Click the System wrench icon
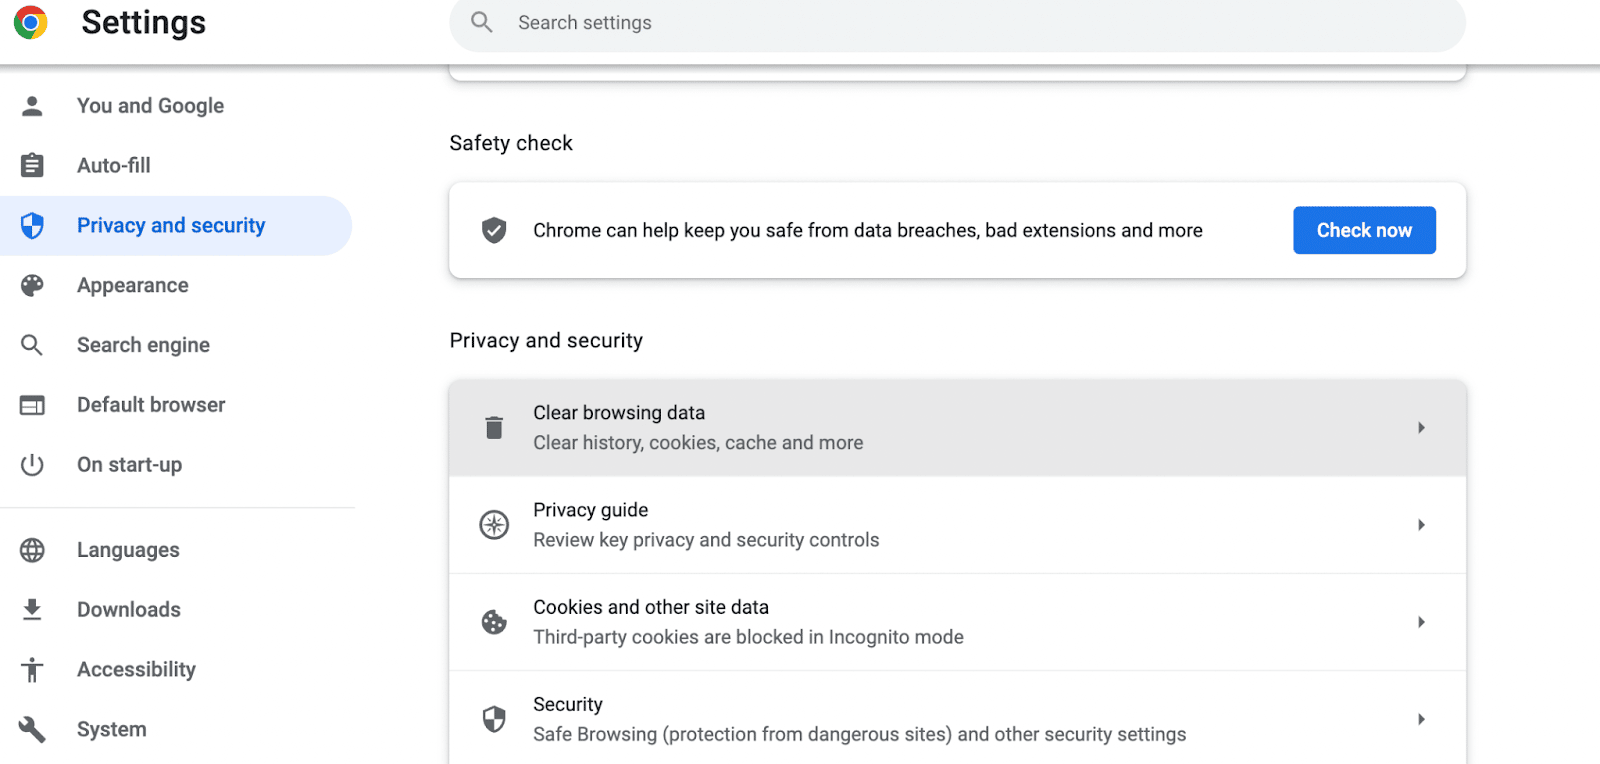 [33, 729]
